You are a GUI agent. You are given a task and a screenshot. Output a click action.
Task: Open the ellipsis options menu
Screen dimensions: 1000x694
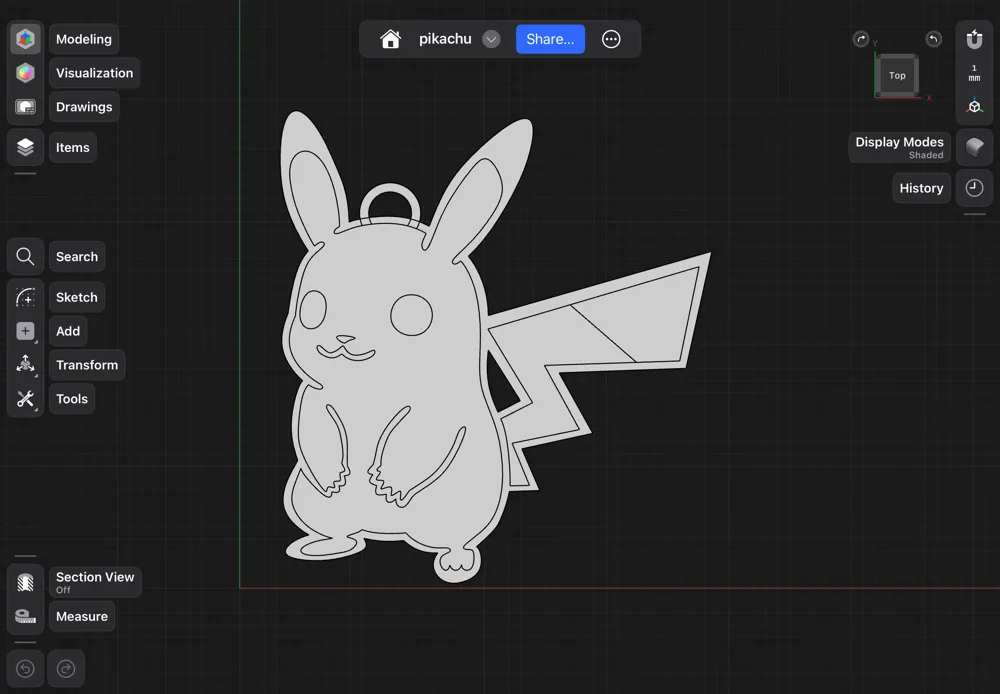click(611, 39)
